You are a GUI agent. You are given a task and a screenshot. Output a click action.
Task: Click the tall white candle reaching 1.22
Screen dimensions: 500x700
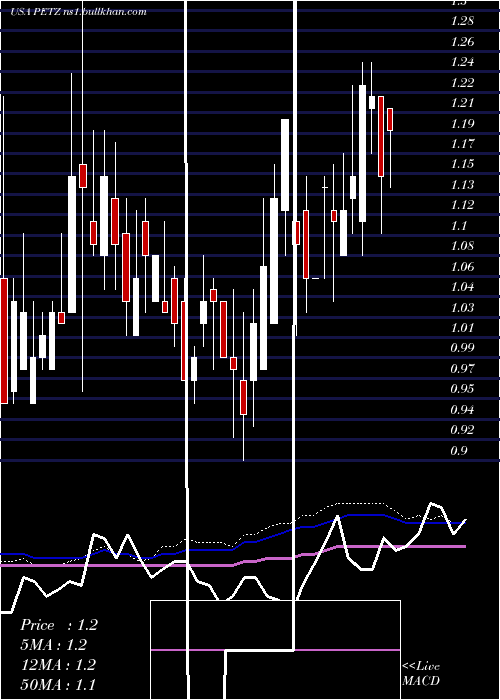(x=362, y=153)
